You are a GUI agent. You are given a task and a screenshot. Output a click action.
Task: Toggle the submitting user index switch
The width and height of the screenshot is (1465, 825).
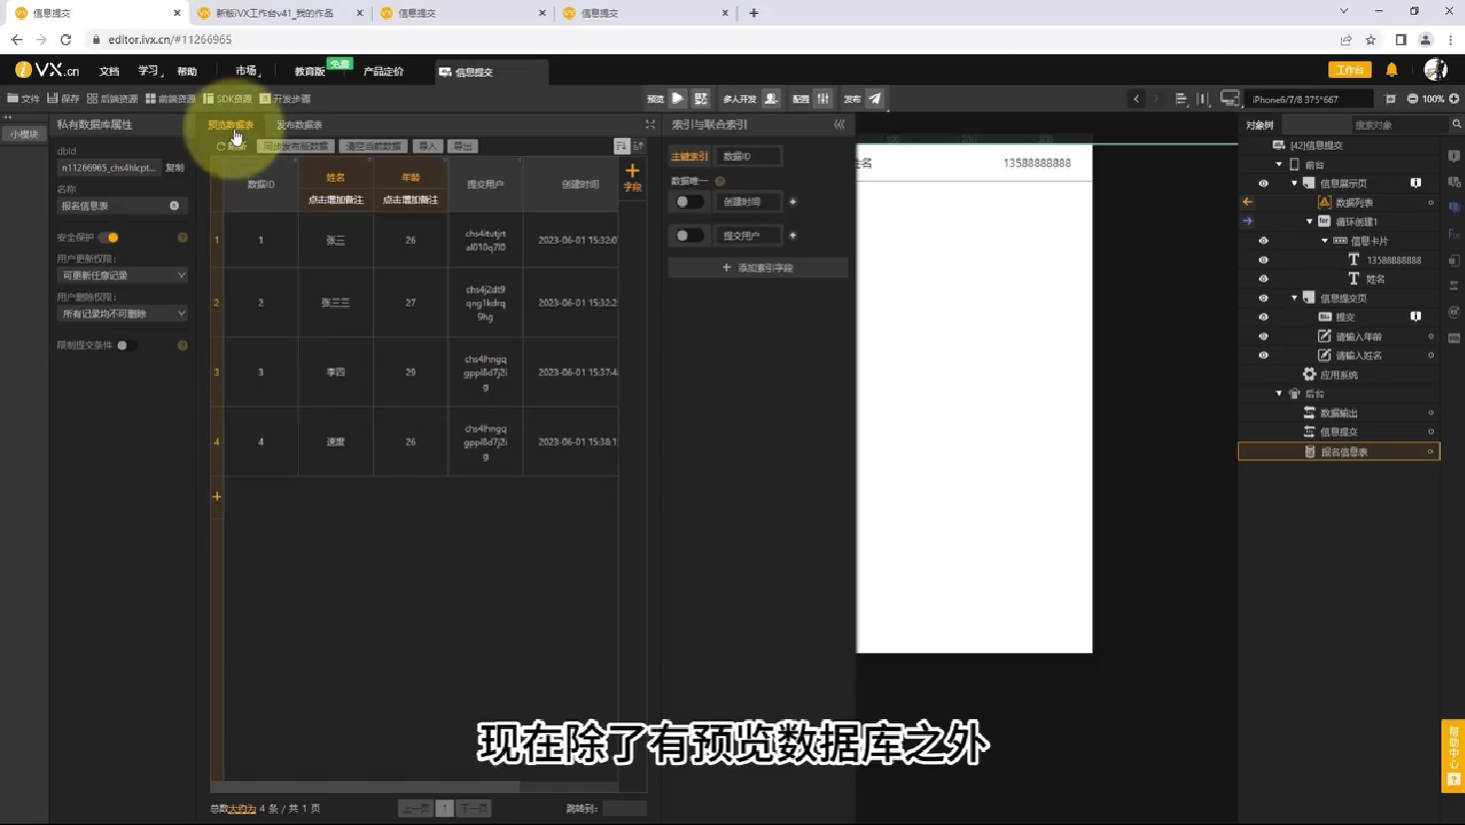pyautogui.click(x=689, y=235)
